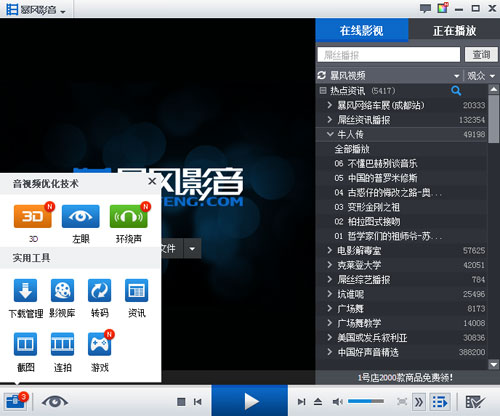Close the 音视频优化技术 popup panel
The height and width of the screenshot is (416, 500).
[x=152, y=181]
